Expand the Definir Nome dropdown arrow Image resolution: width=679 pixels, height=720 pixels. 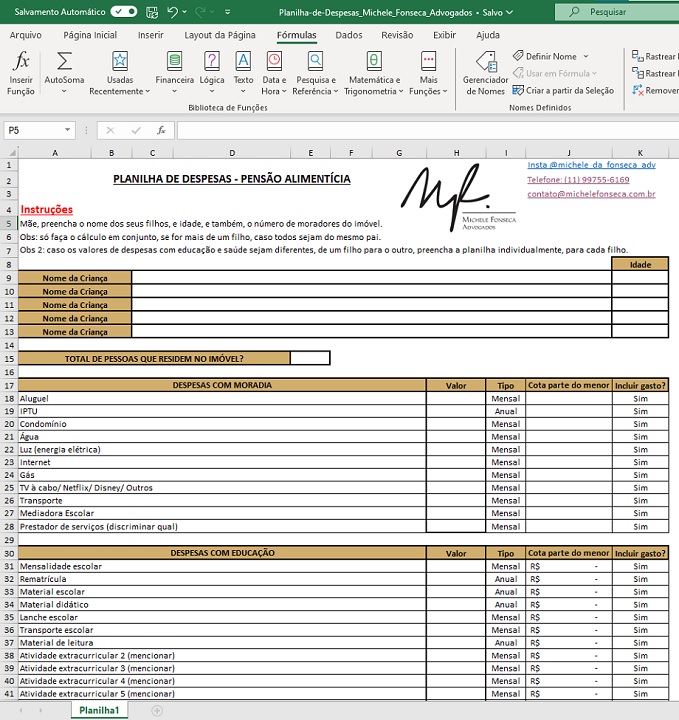pyautogui.click(x=586, y=57)
